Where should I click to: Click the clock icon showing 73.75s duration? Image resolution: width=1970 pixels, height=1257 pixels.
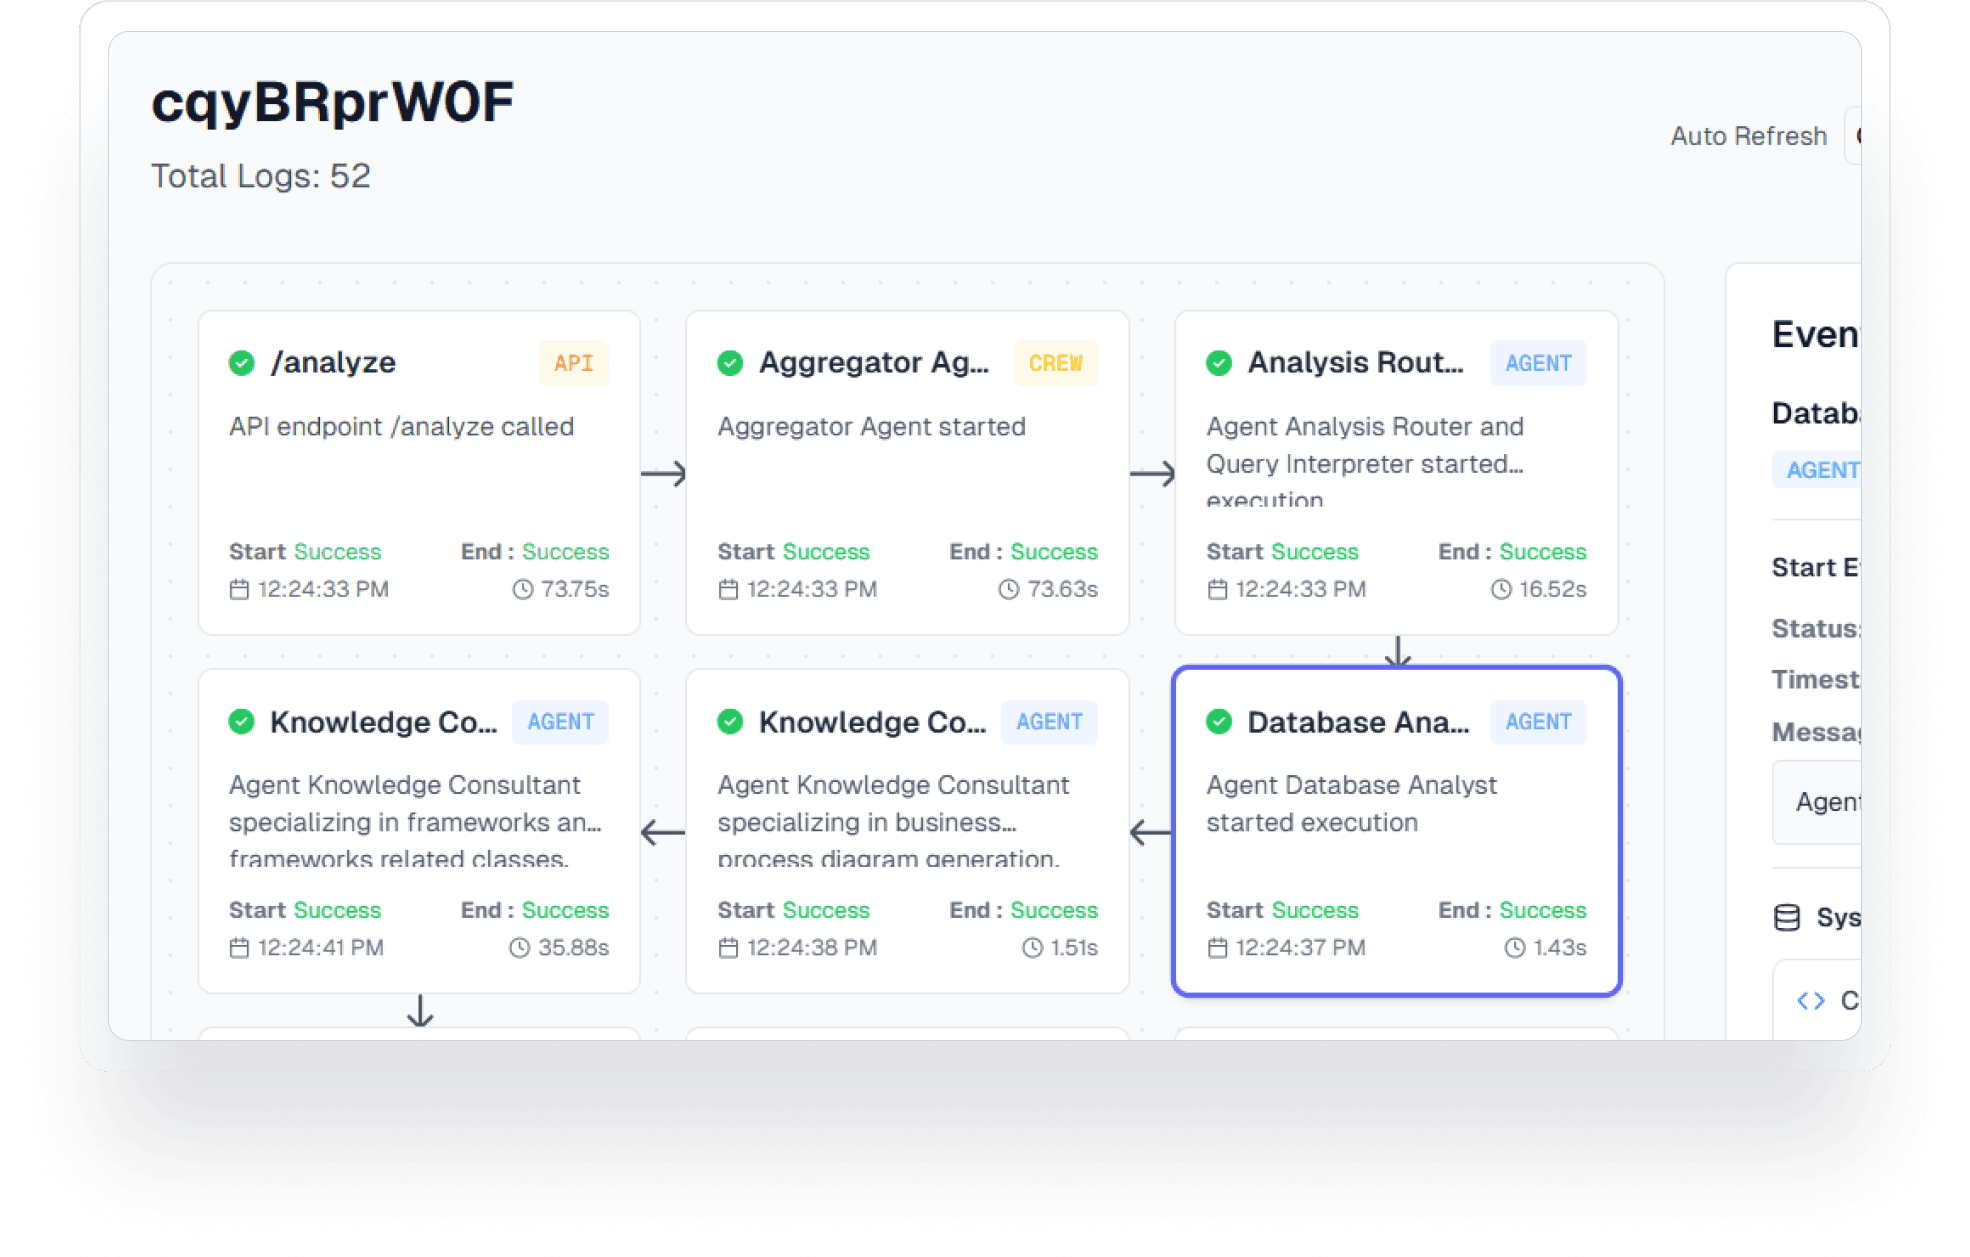(521, 589)
